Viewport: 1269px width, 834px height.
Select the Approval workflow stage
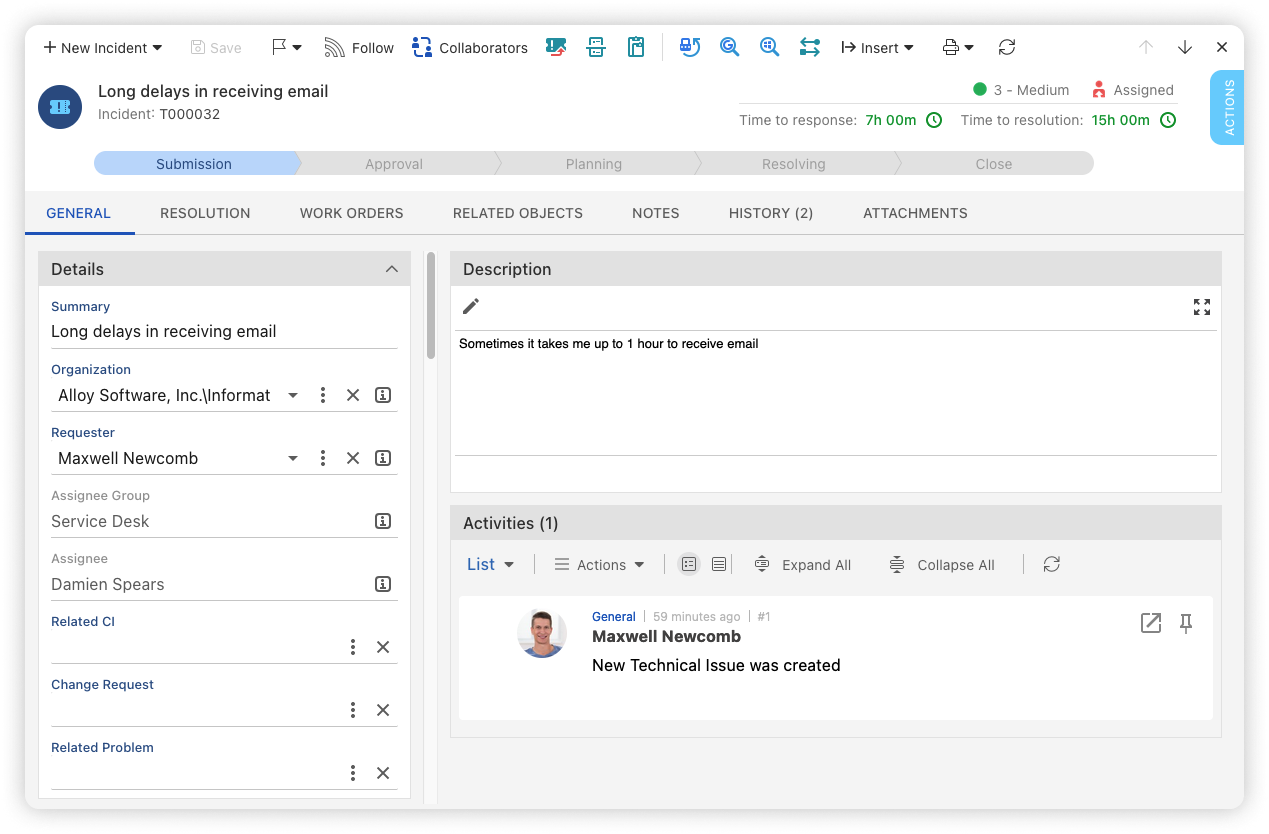(x=394, y=164)
